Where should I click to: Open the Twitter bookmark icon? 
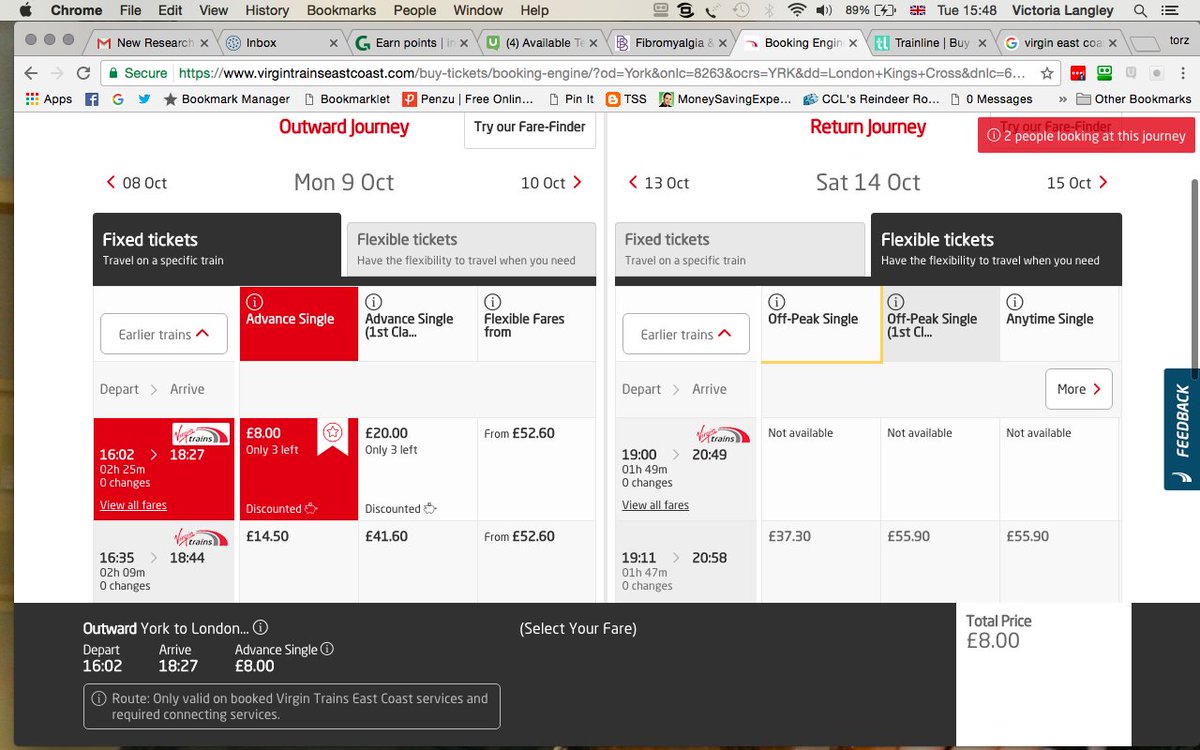pyautogui.click(x=144, y=99)
